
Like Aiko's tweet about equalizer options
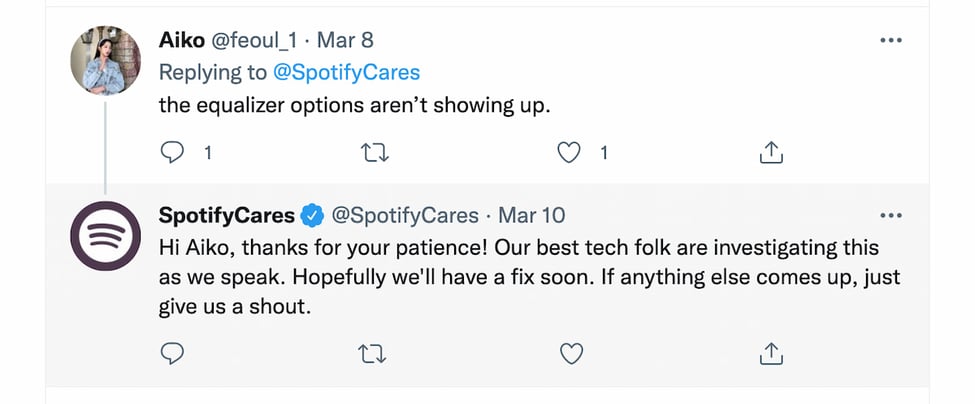(568, 153)
